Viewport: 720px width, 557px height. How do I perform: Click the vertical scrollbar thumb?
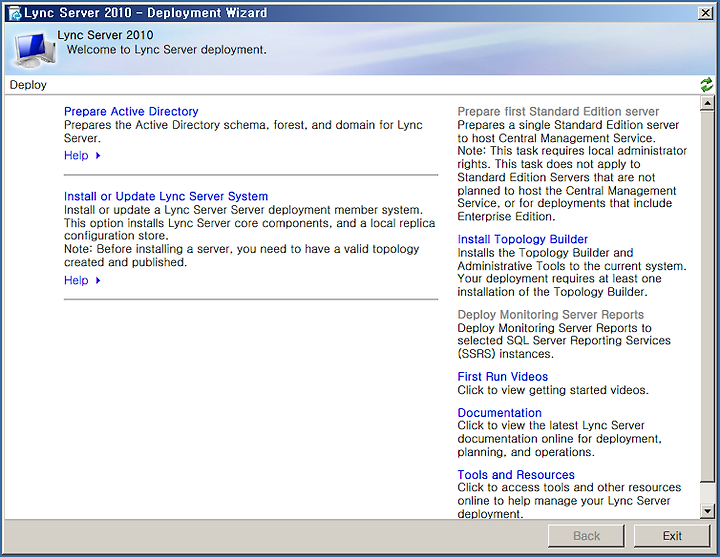(x=707, y=296)
